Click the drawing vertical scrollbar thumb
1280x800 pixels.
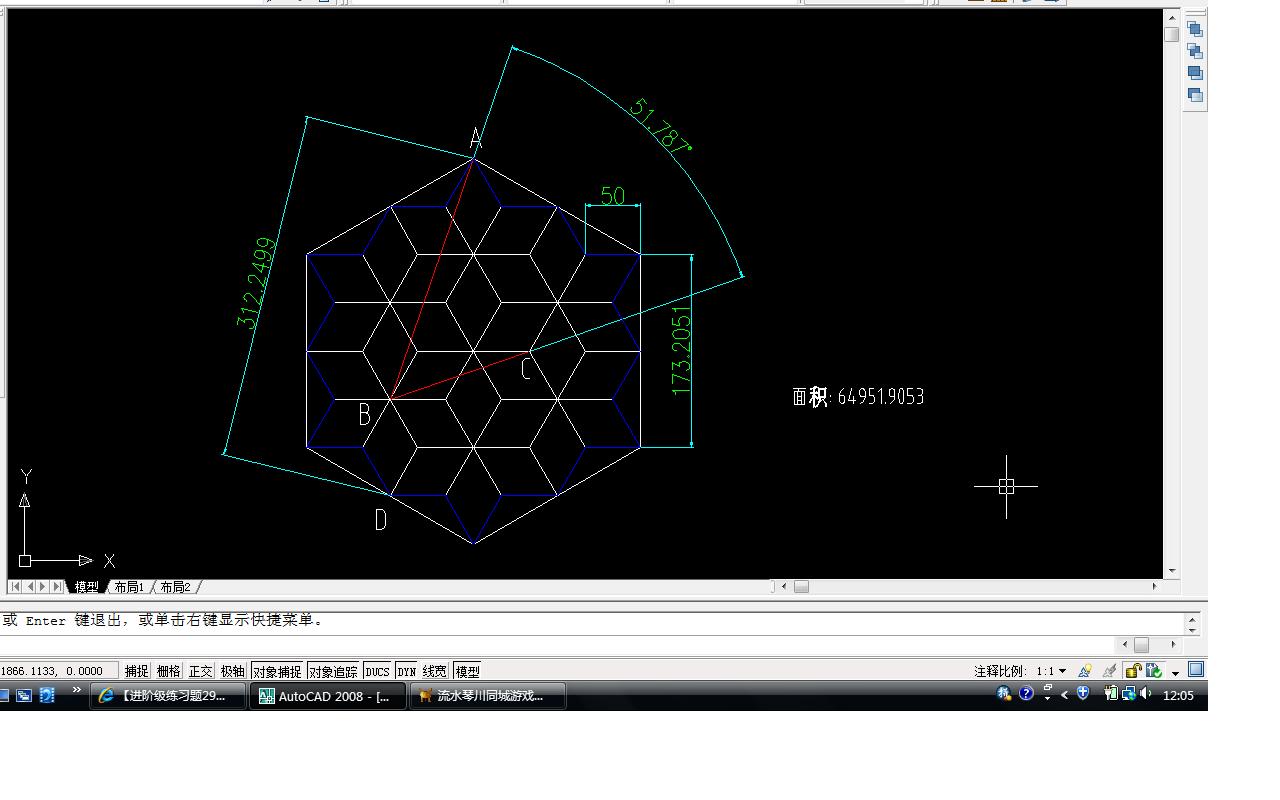(1173, 34)
